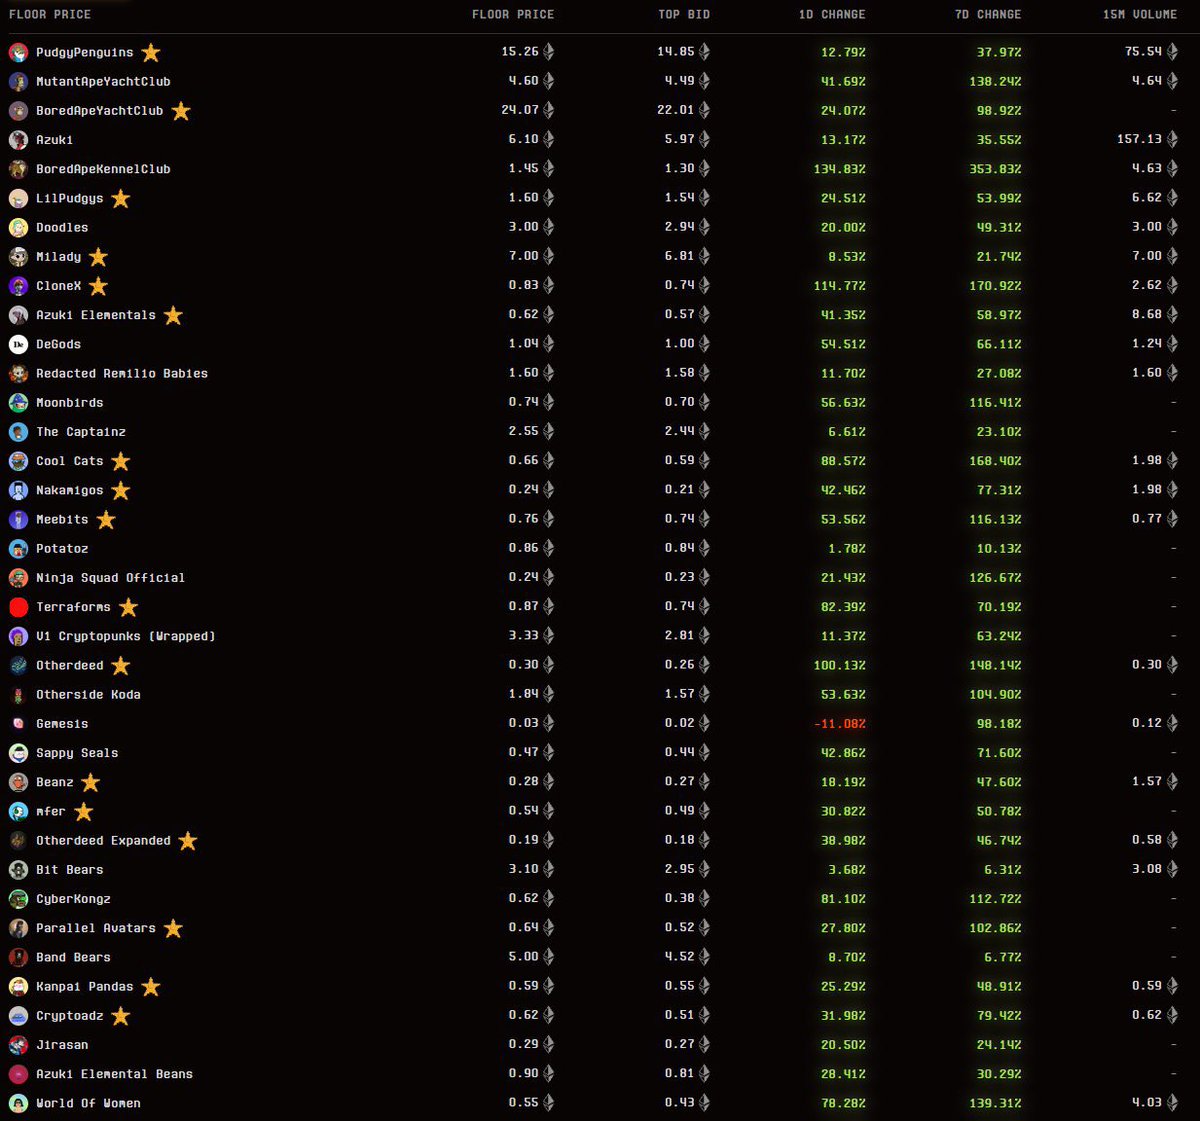The height and width of the screenshot is (1121, 1200).
Task: Click the Ninja Squad Official avatar
Action: 18,577
